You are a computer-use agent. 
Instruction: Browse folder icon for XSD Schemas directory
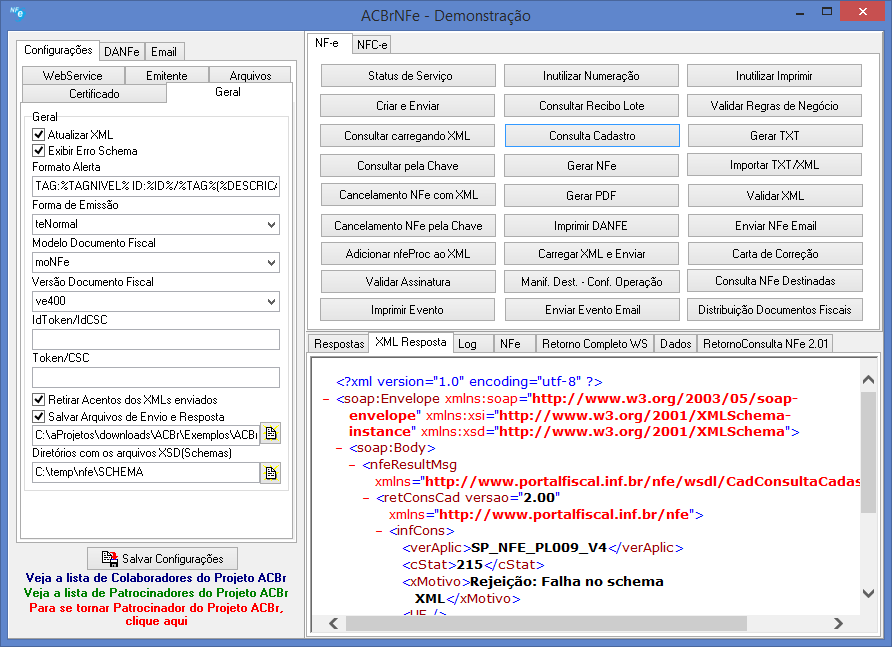(x=271, y=473)
